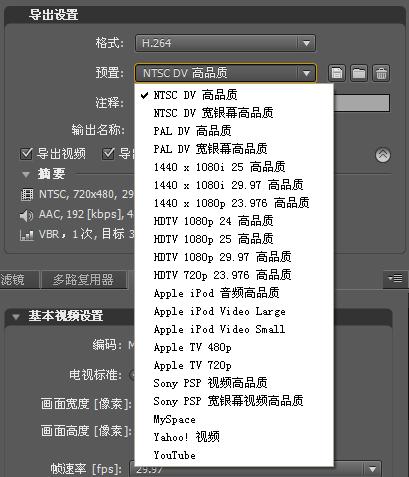Click the import preset folder icon
Screen dimensions: 409x477
(359, 73)
